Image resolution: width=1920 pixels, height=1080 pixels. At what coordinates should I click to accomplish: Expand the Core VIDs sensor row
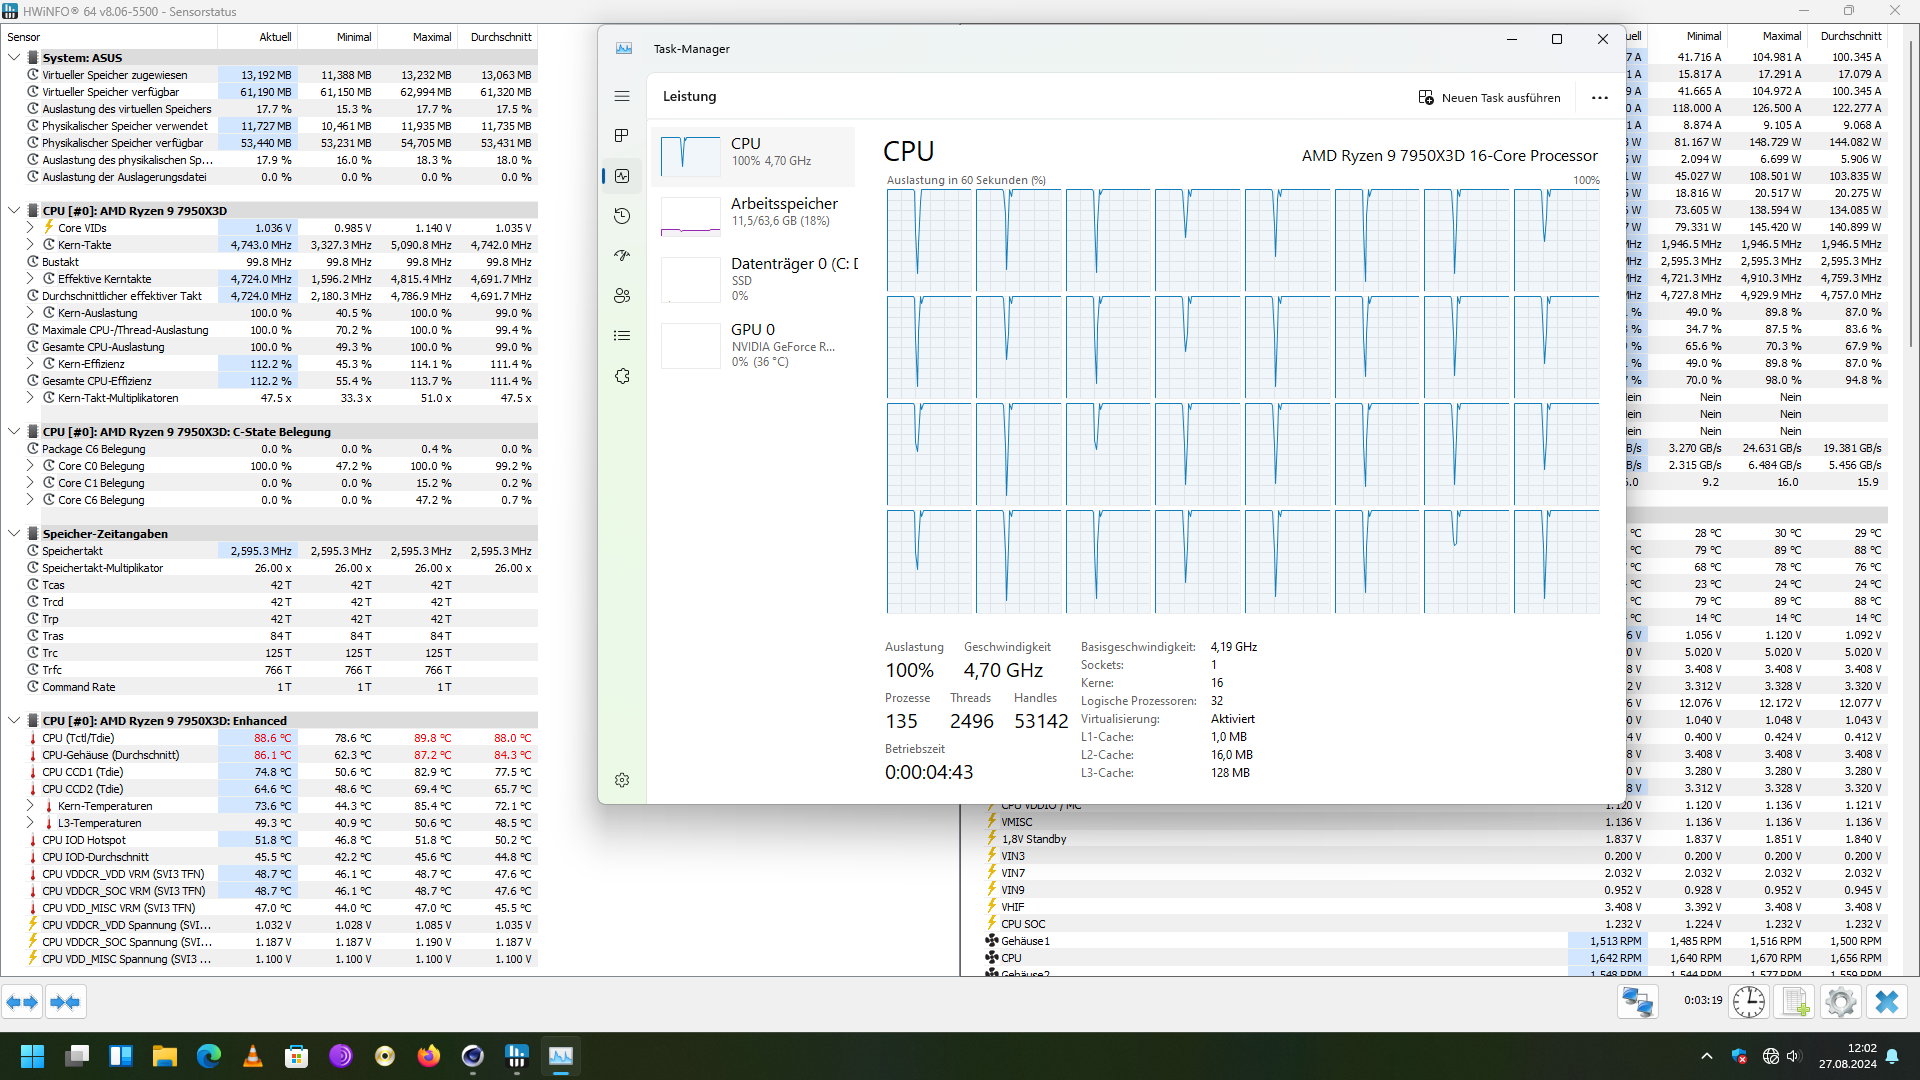(30, 228)
